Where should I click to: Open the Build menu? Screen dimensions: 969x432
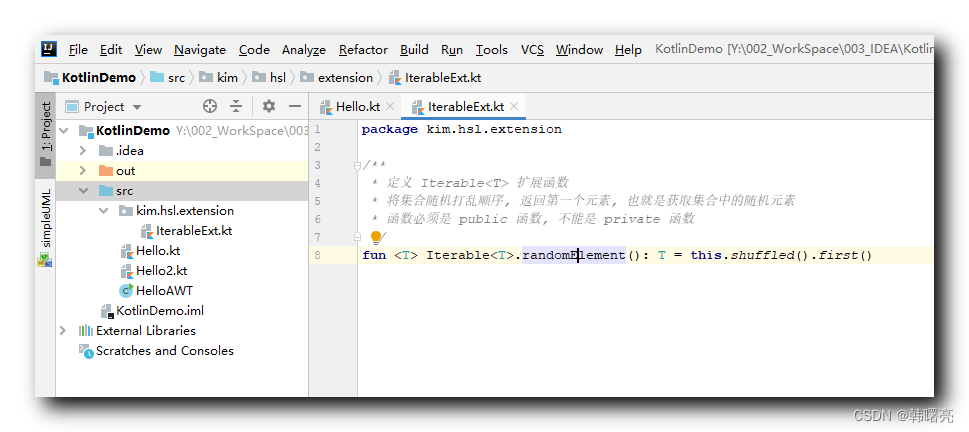point(414,50)
